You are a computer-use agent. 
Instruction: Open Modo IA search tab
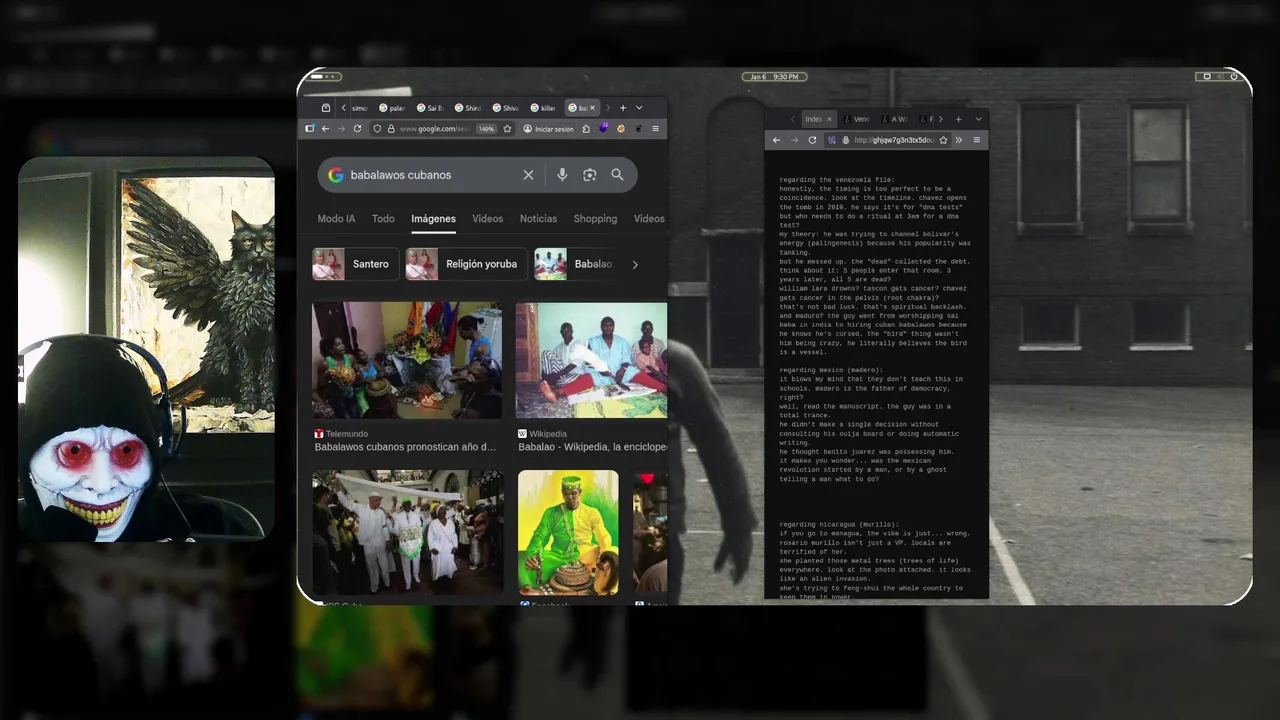336,219
